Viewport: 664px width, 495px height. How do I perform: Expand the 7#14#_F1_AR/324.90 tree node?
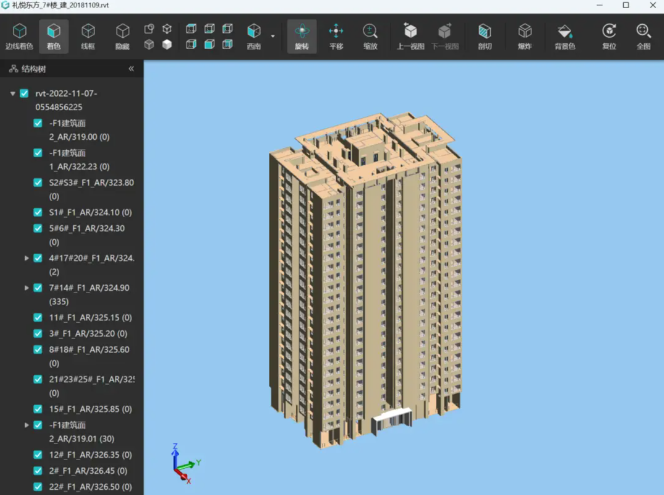click(x=27, y=288)
